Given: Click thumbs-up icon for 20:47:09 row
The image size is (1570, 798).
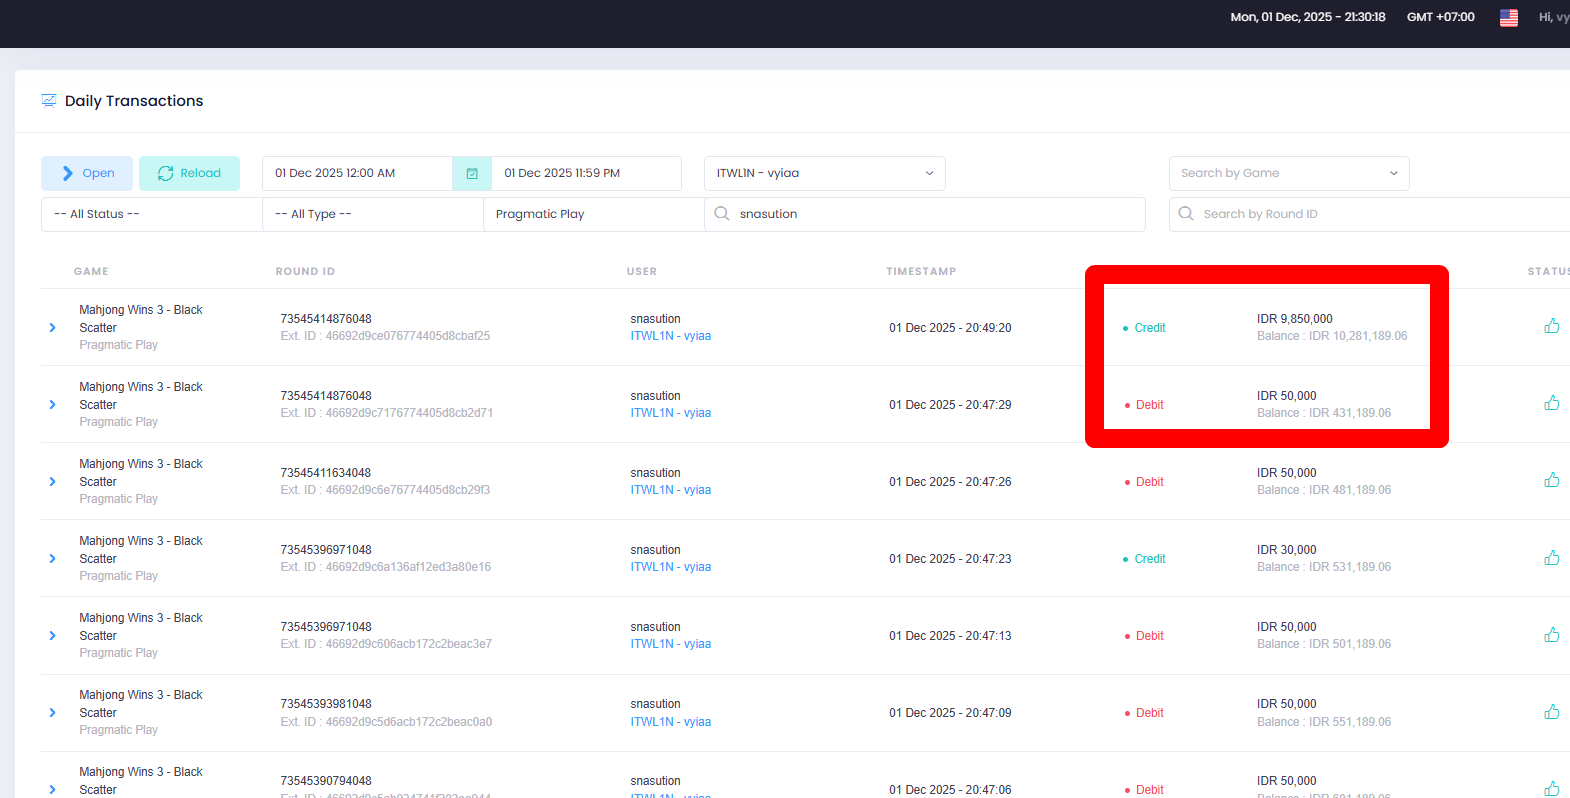Looking at the screenshot, I should 1552,711.
